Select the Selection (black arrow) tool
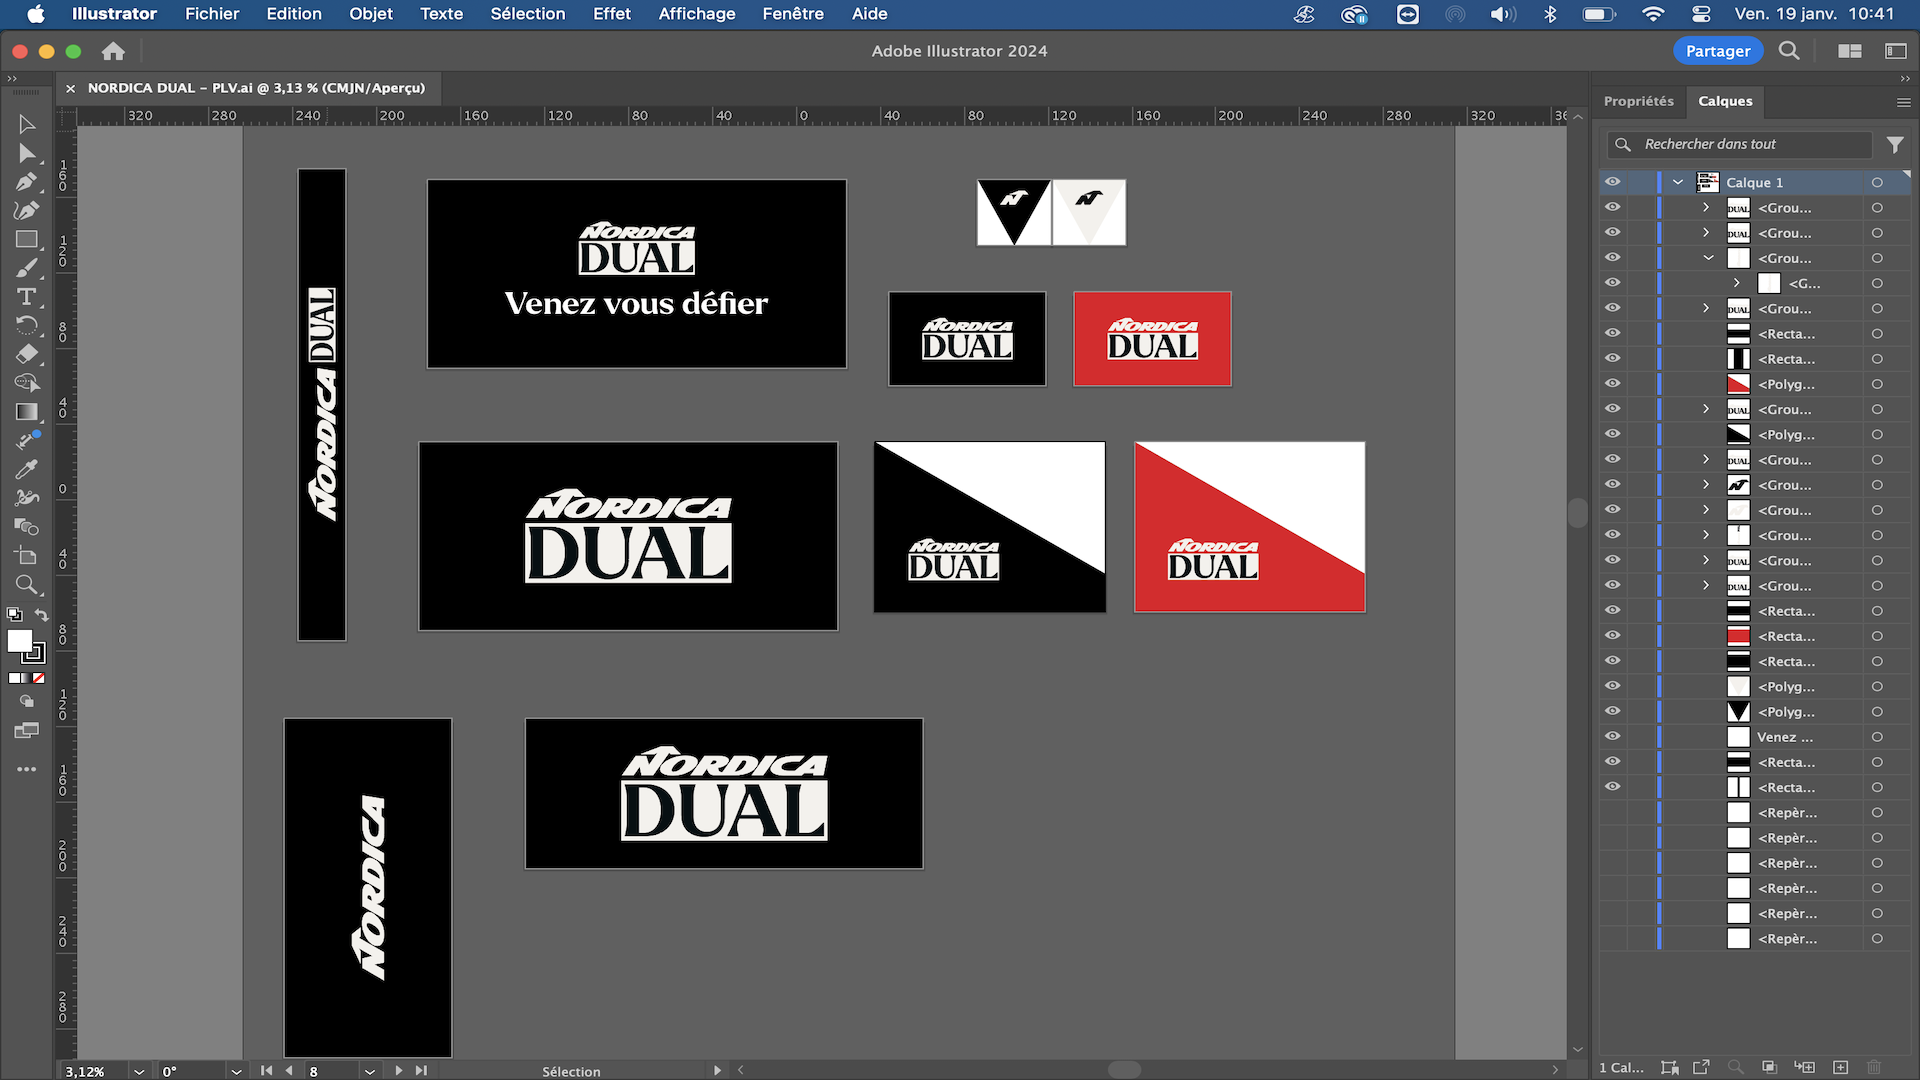 [27, 124]
